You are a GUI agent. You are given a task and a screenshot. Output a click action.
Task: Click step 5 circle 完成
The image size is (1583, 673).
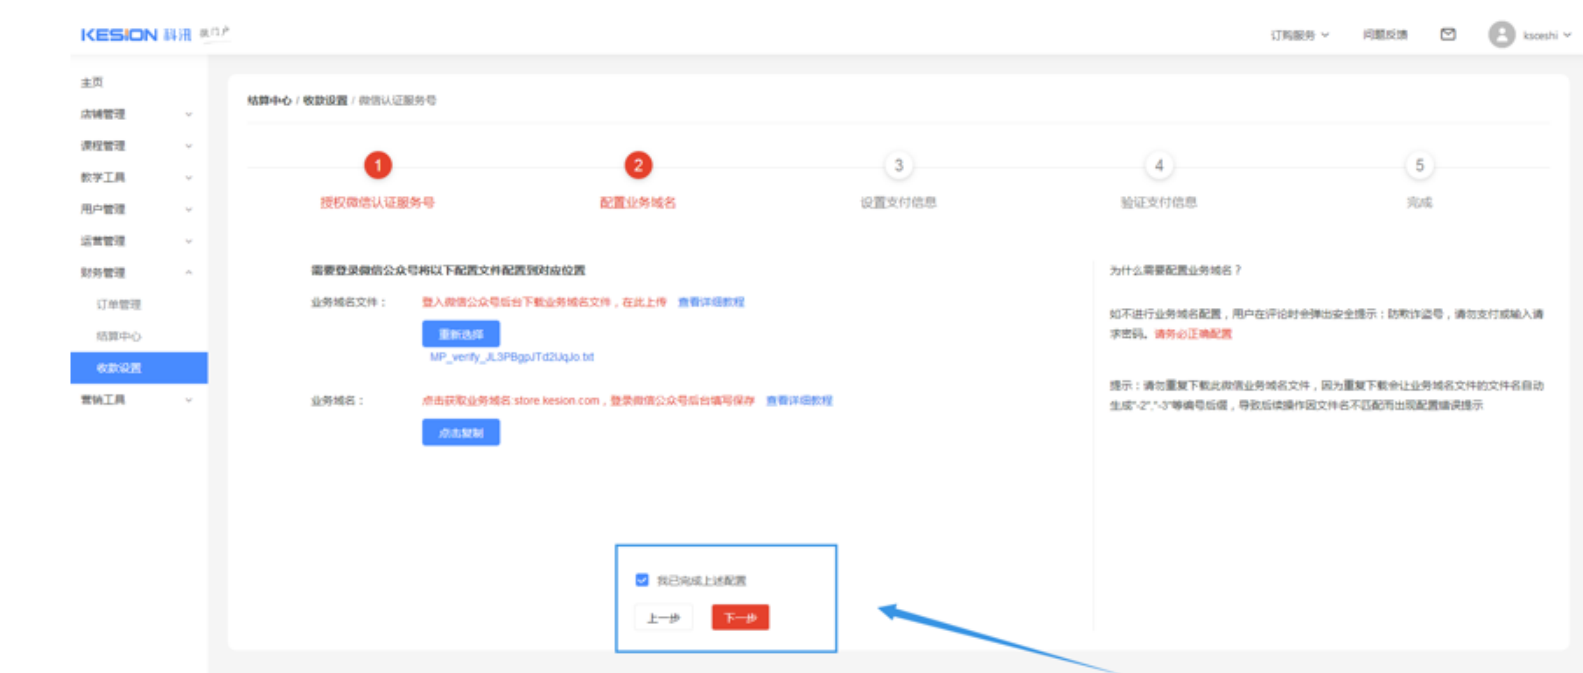pos(1419,165)
